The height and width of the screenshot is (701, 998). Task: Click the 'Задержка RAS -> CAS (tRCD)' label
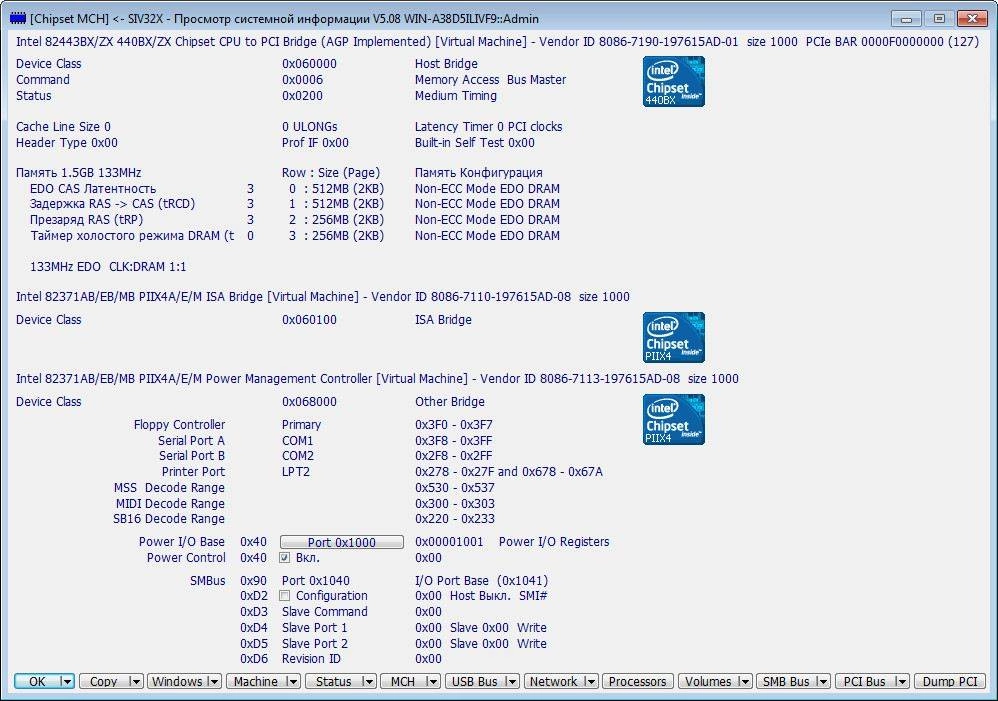(113, 204)
